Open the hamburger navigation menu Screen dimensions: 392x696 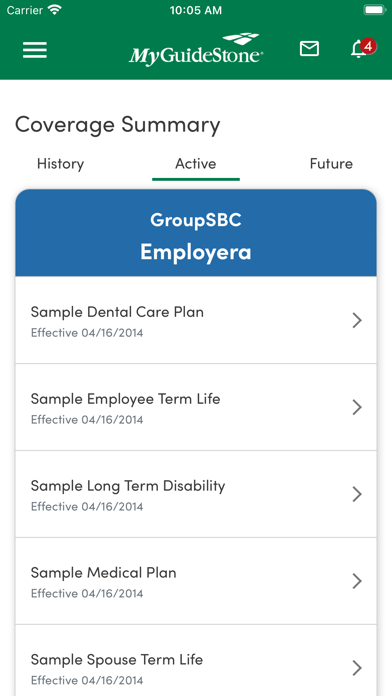coord(35,50)
